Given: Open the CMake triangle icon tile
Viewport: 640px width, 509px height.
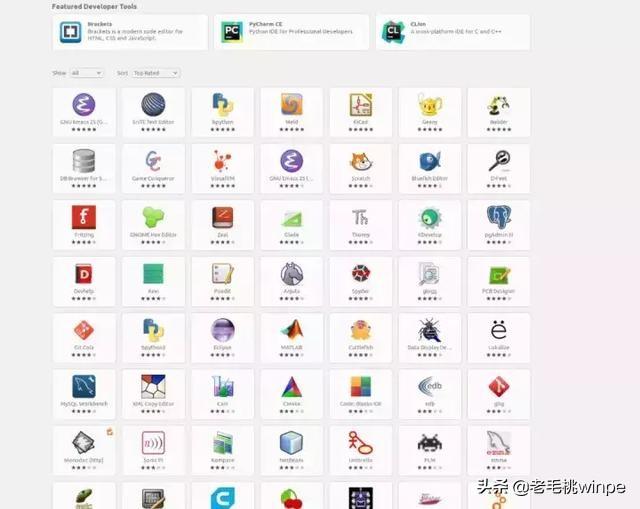Looking at the screenshot, I should coord(291,394).
